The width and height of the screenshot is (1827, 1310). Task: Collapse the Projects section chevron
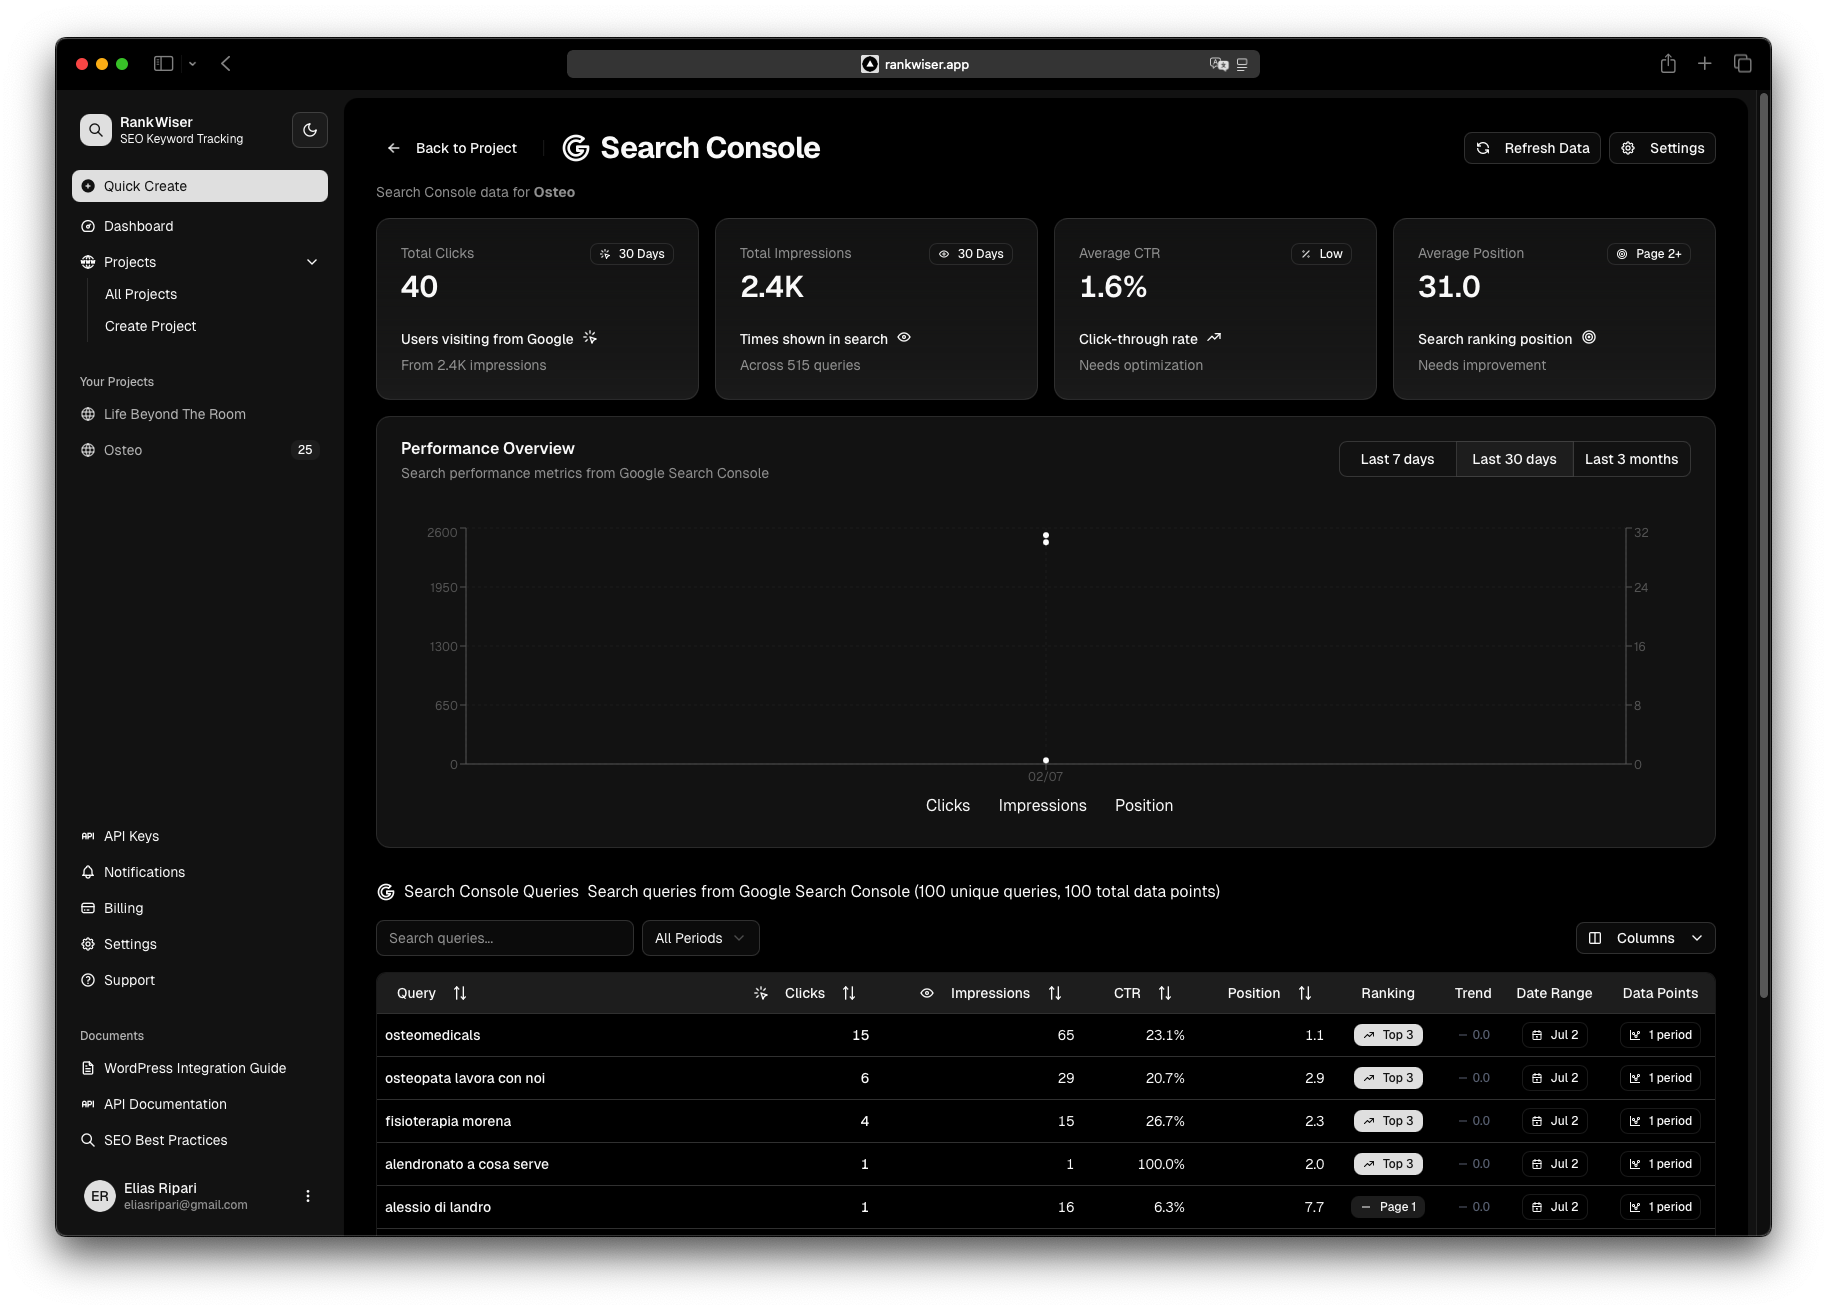pos(312,262)
